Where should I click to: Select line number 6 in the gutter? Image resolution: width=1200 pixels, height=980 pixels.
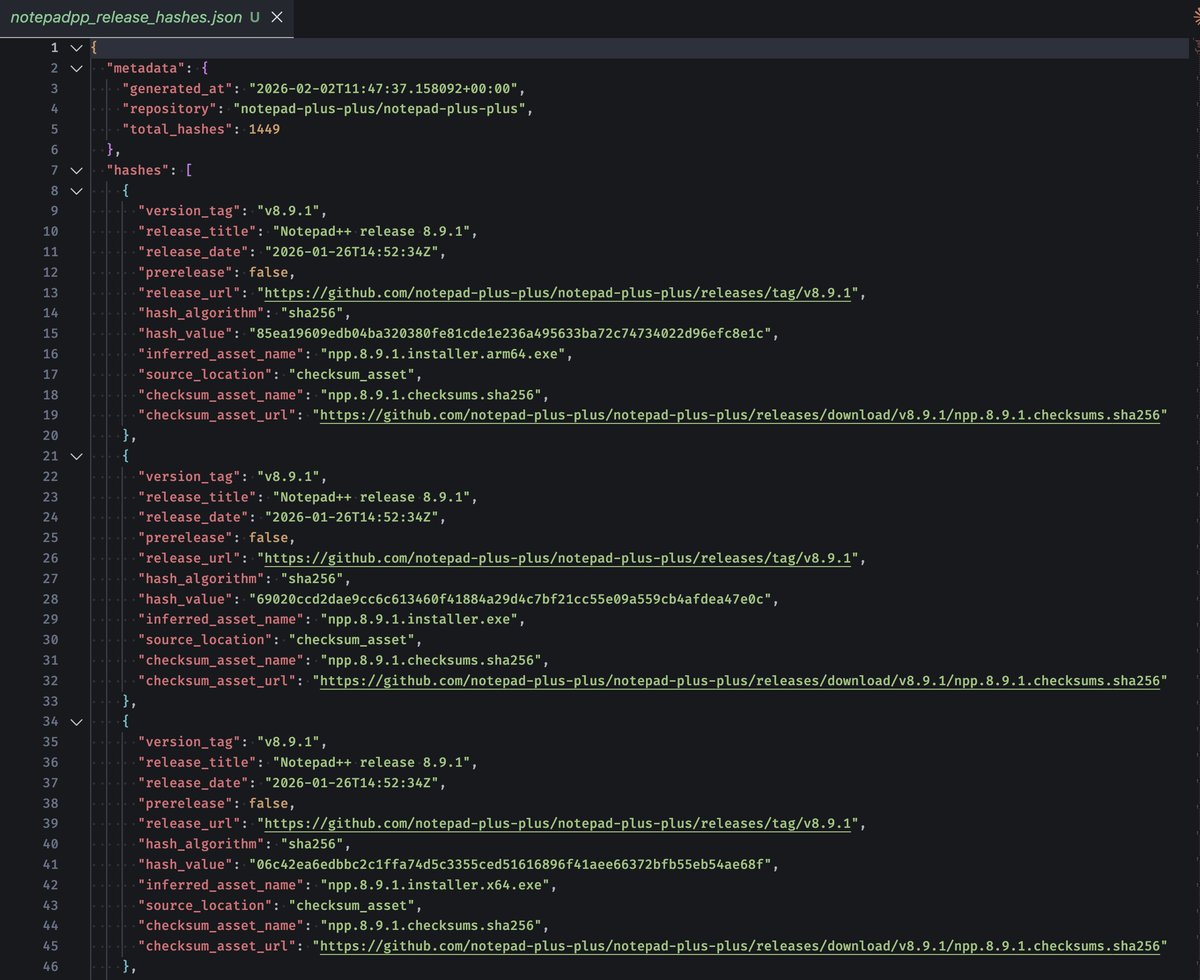(55, 150)
